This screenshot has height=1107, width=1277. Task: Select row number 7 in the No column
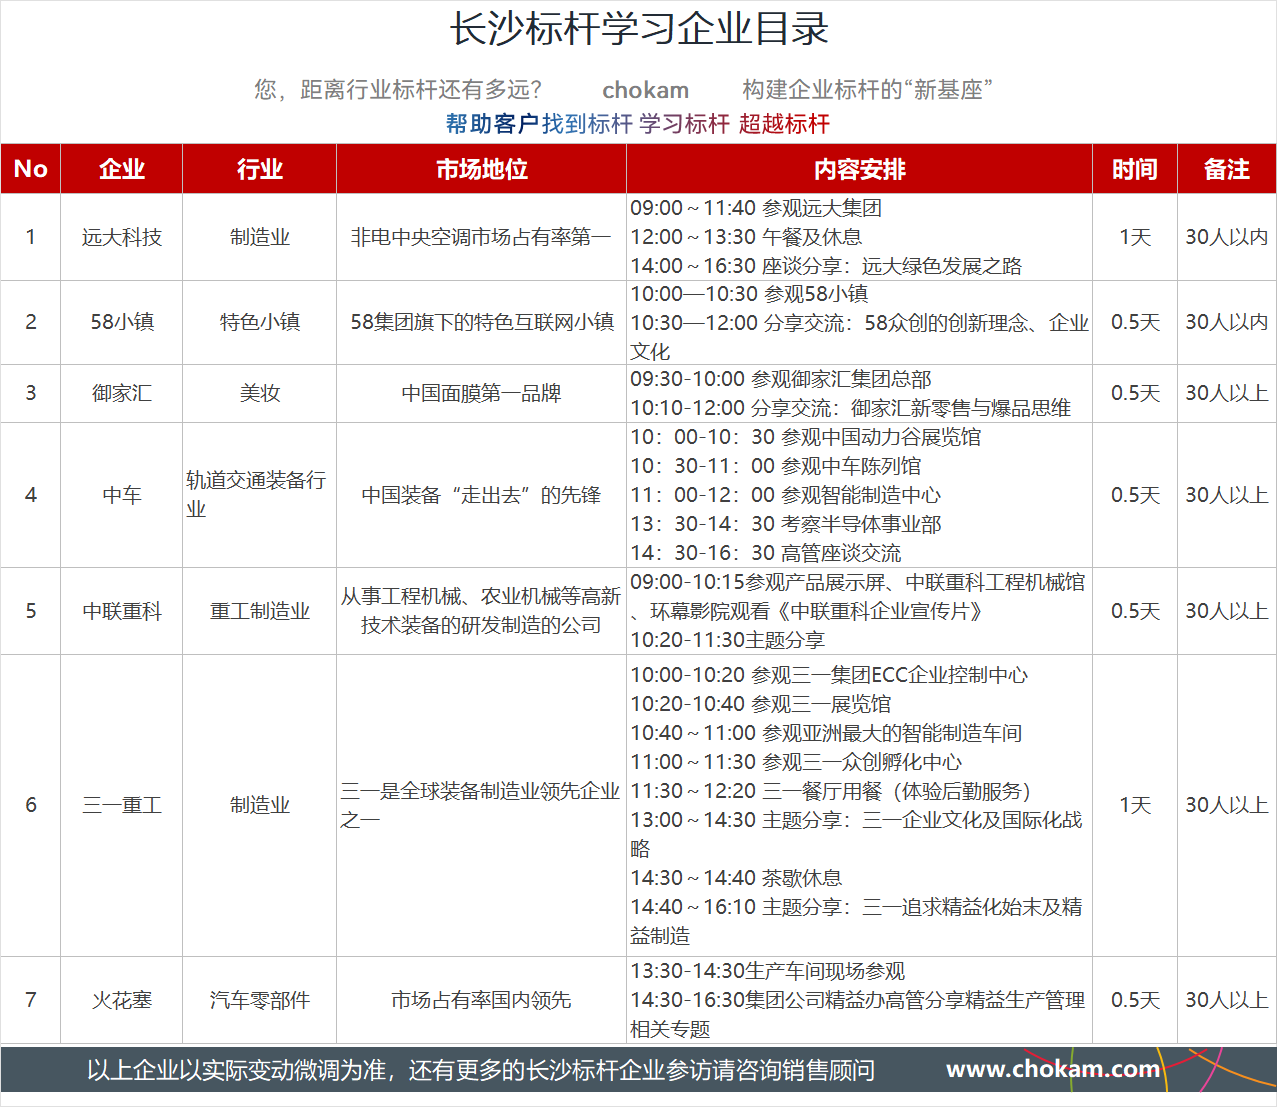tap(31, 1000)
